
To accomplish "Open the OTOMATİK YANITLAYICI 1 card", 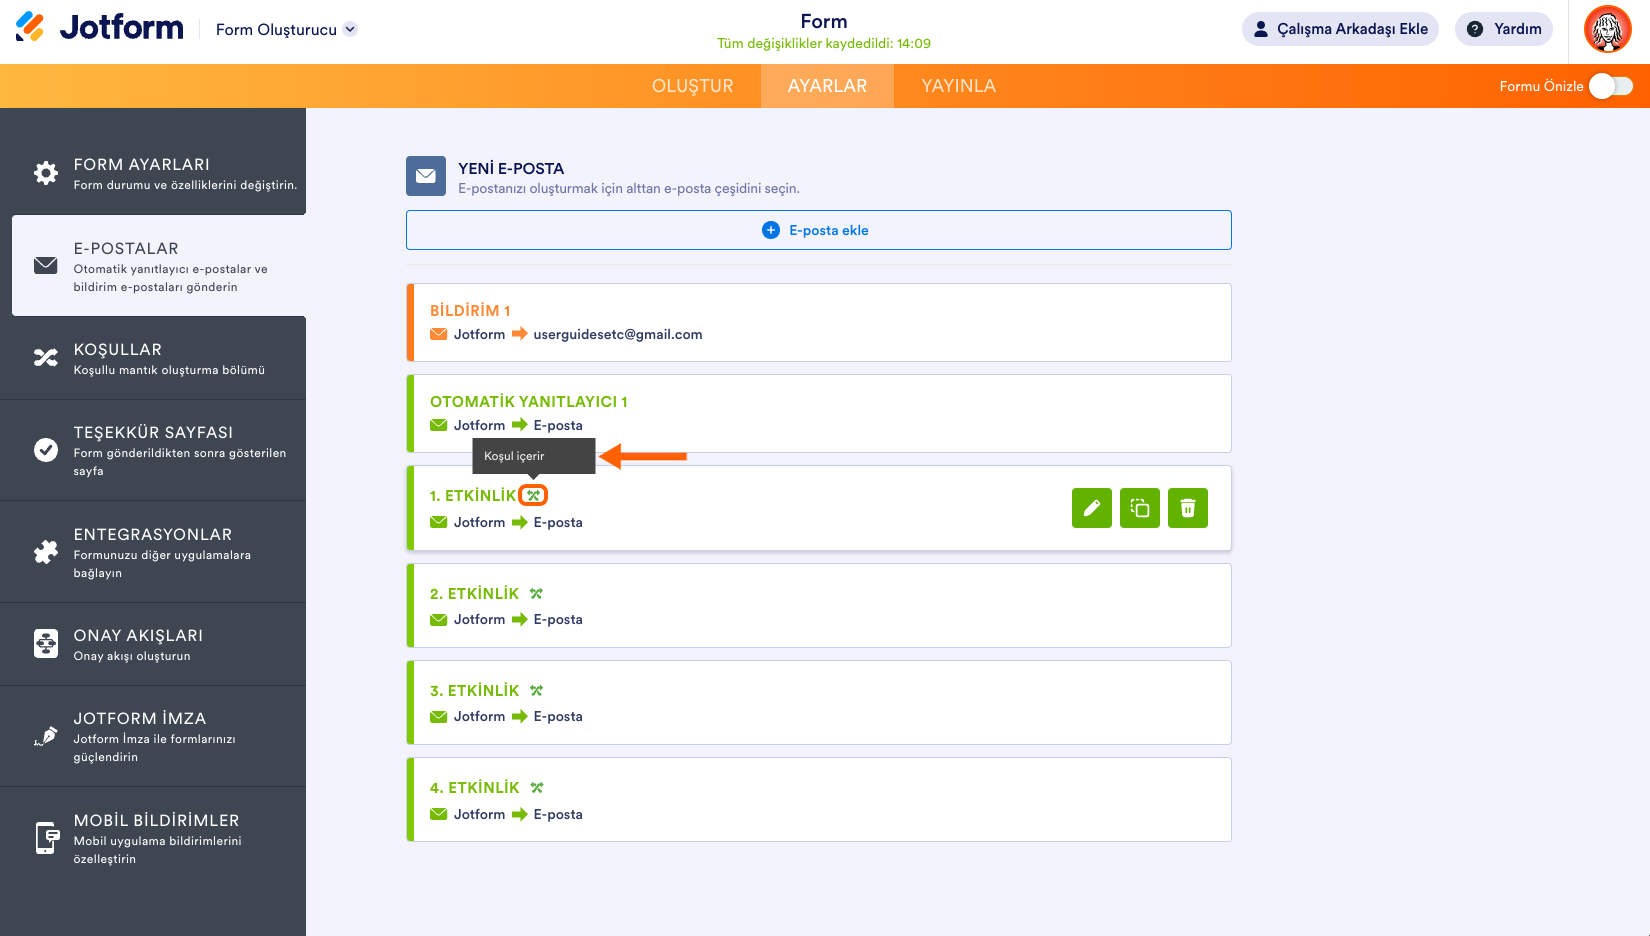I will pos(819,413).
